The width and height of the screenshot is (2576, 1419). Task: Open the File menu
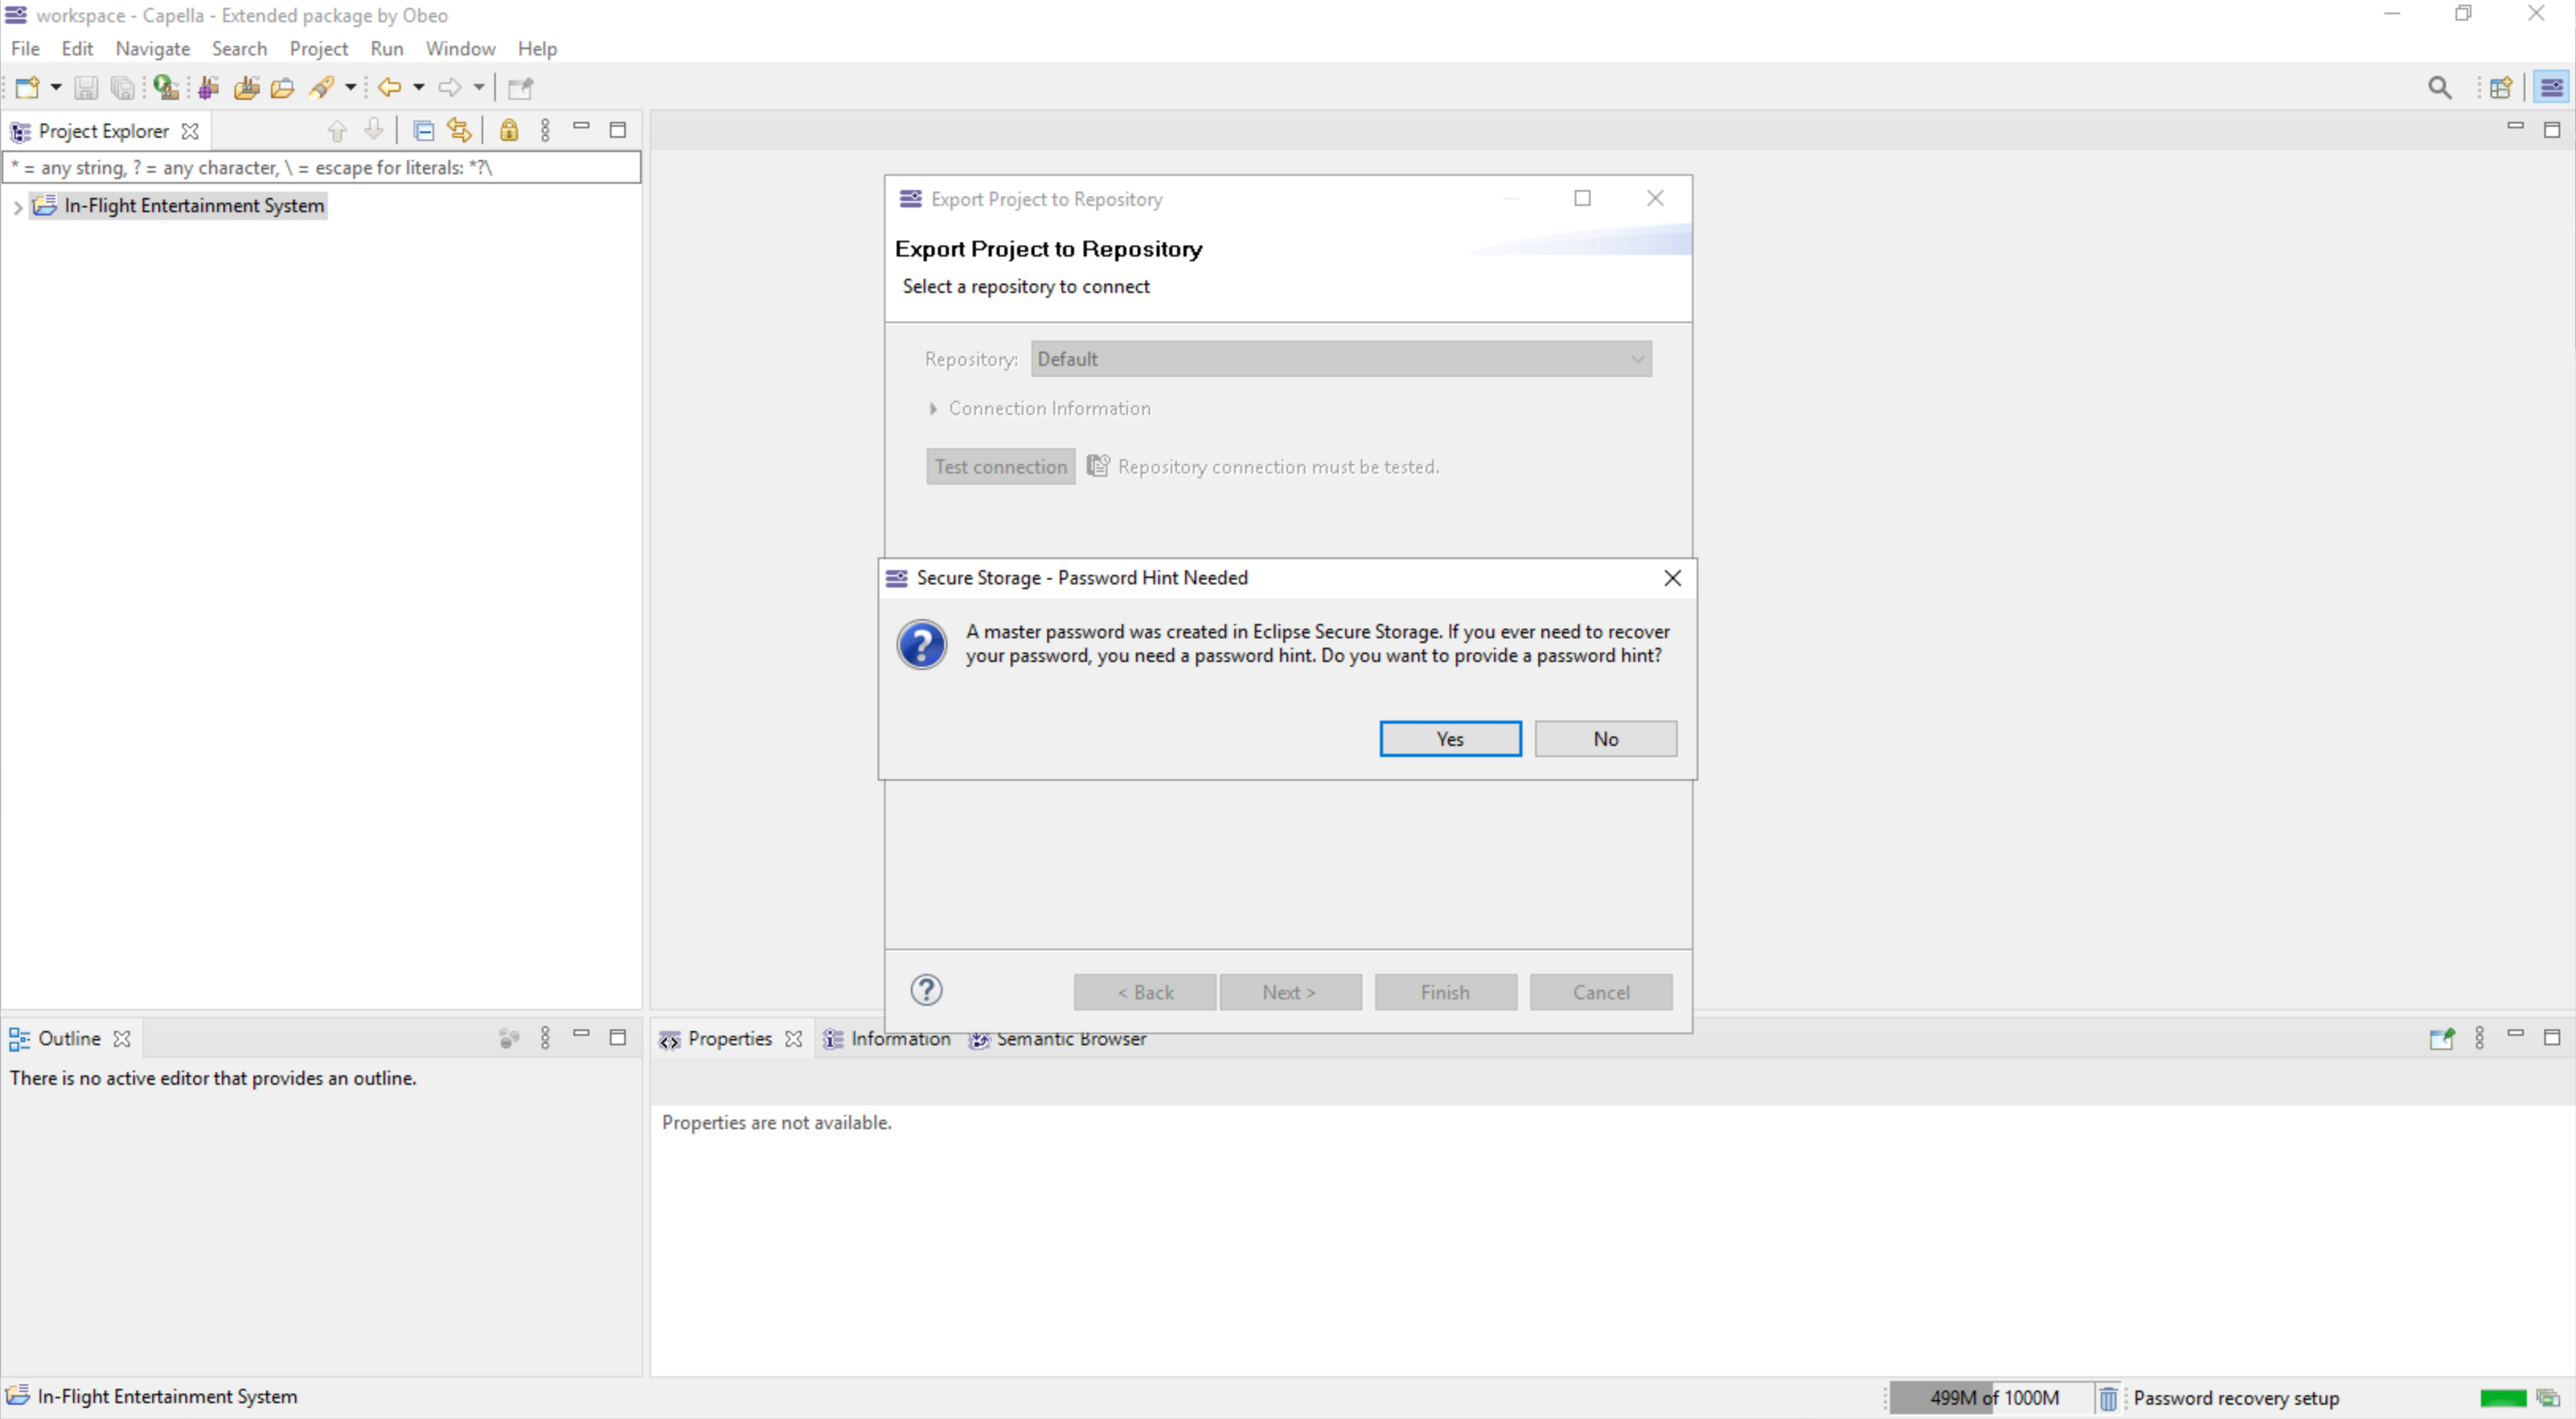pyautogui.click(x=25, y=49)
